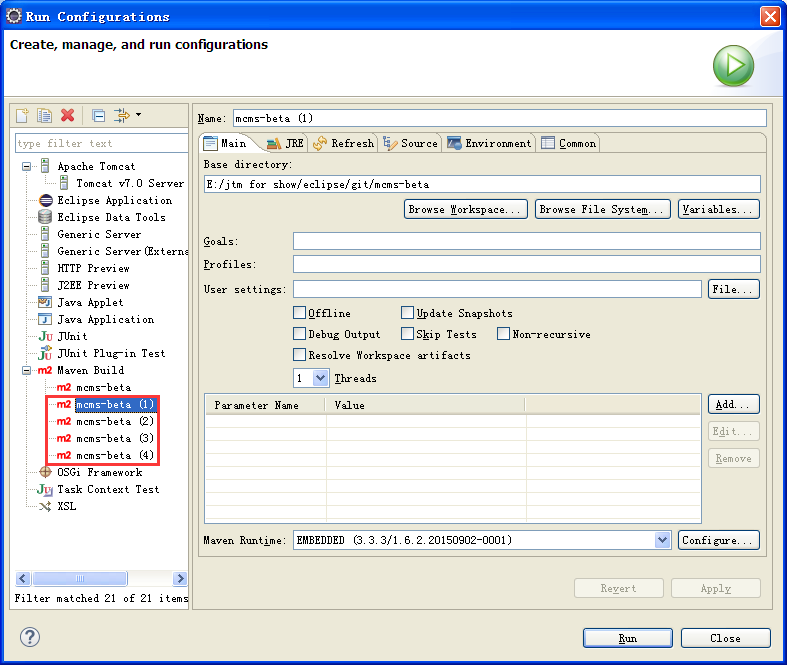This screenshot has width=787, height=665.
Task: Click the Maven Build m2 icon
Action: click(45, 370)
